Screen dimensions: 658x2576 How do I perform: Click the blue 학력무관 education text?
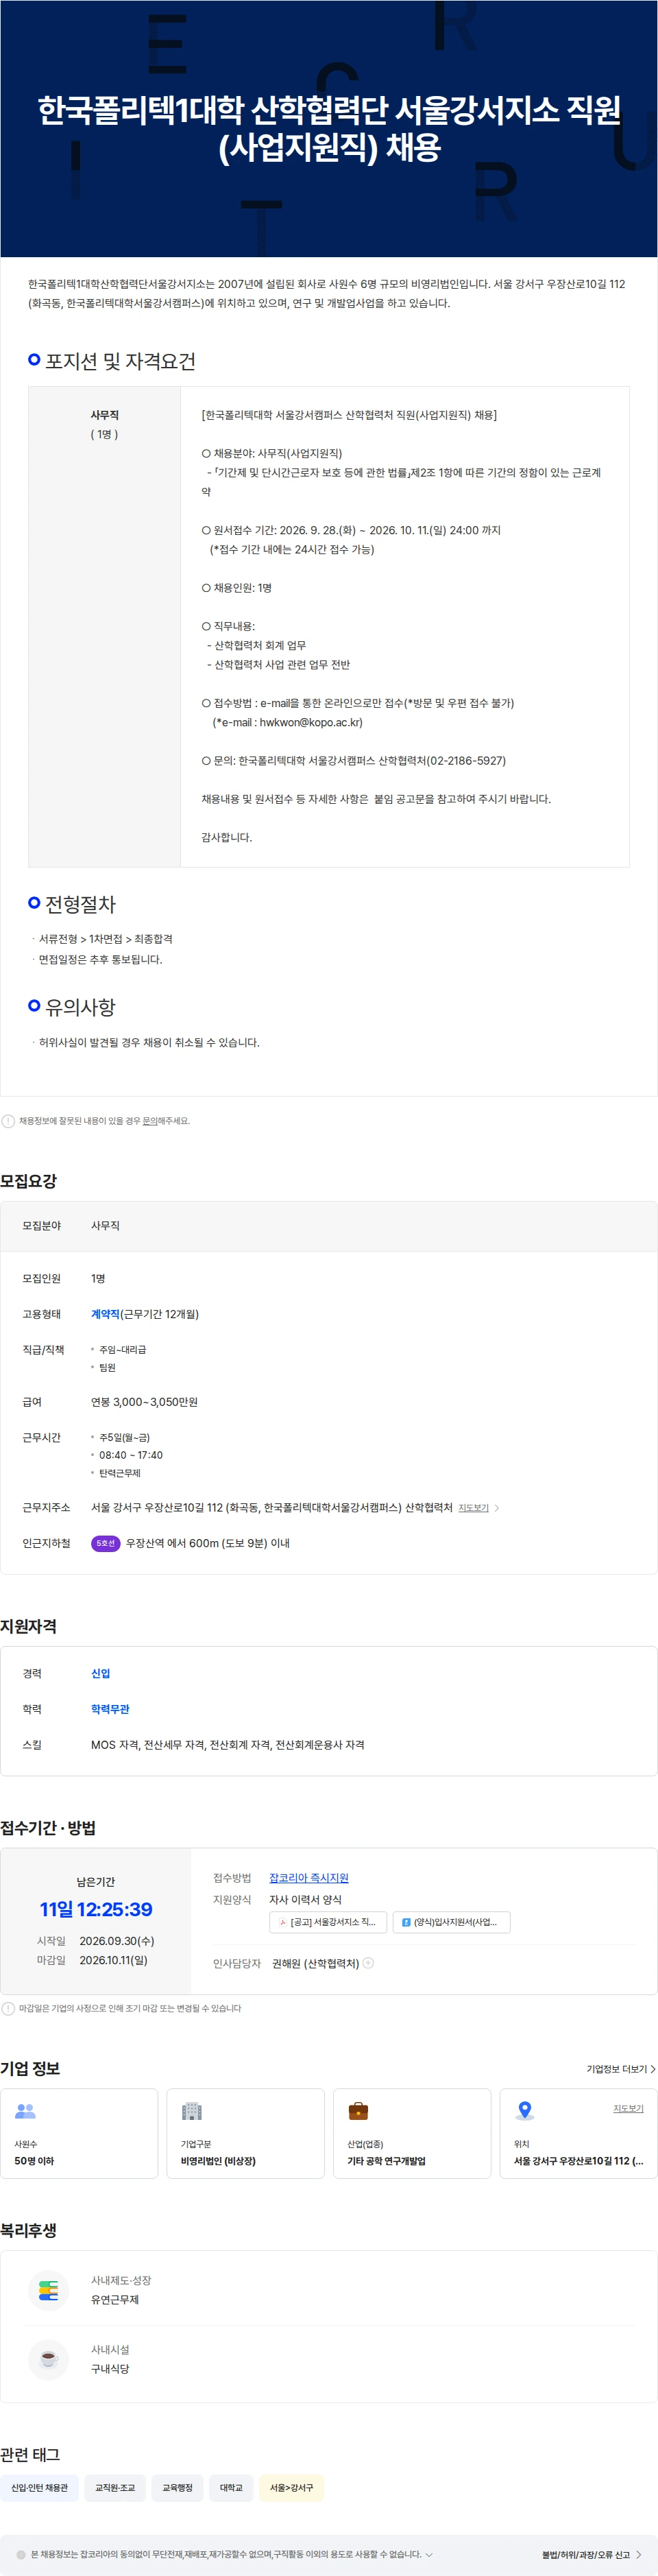pos(110,1709)
